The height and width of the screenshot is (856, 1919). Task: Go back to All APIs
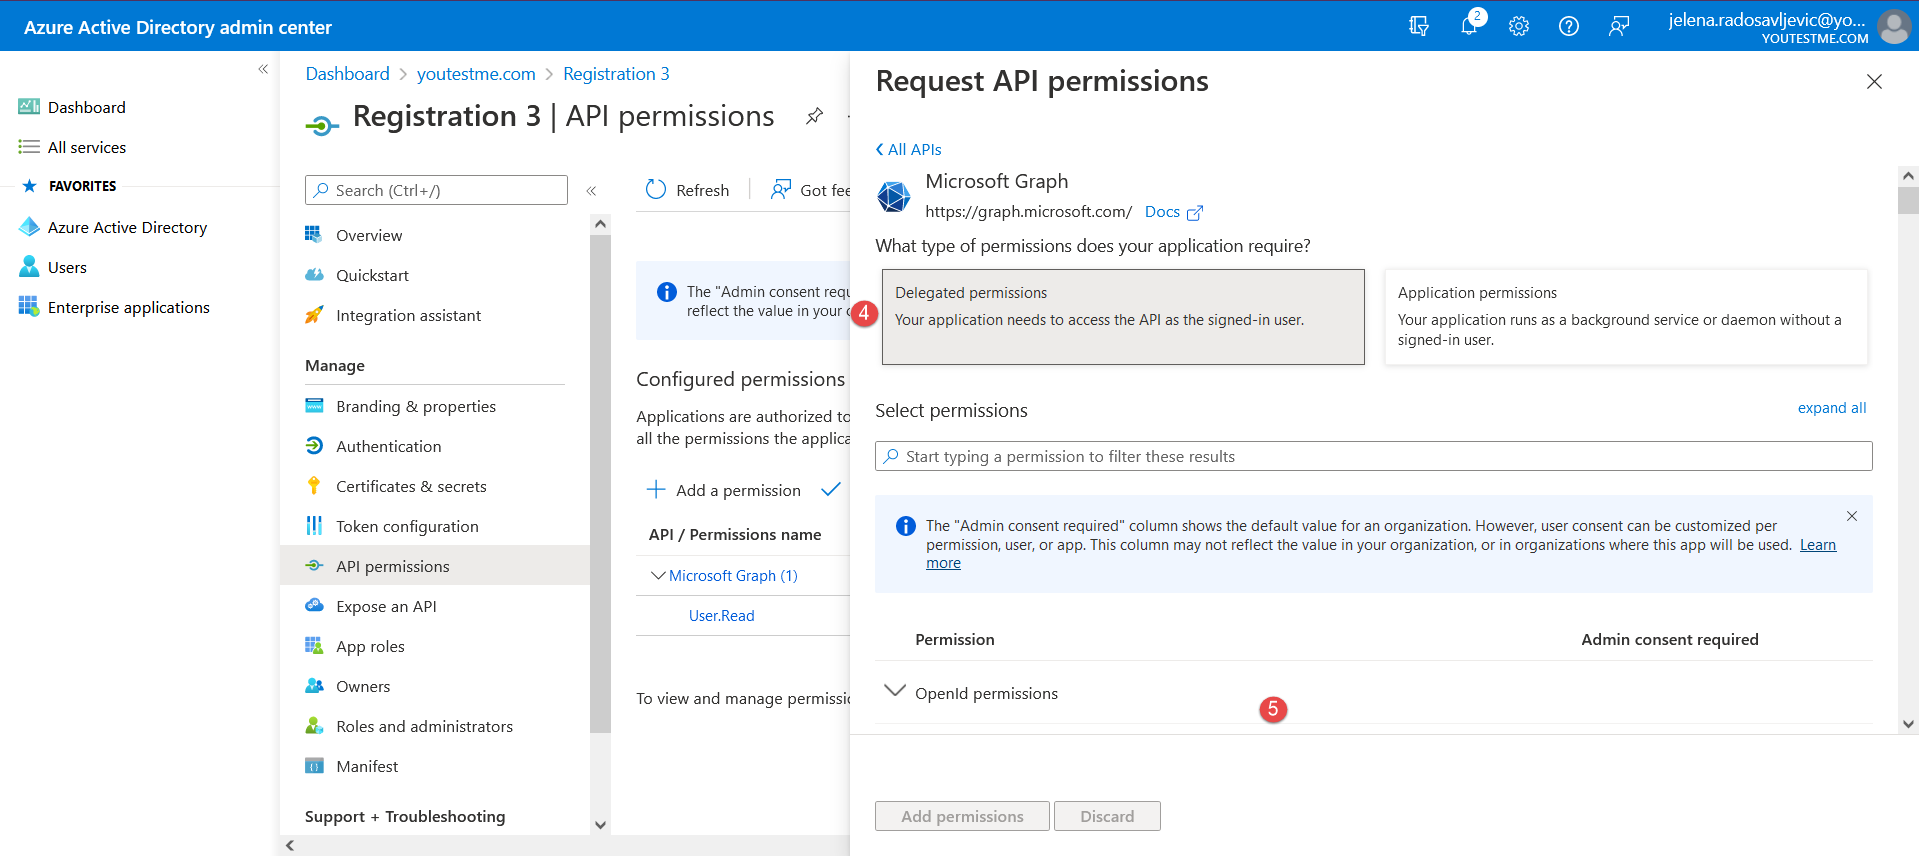[908, 149]
